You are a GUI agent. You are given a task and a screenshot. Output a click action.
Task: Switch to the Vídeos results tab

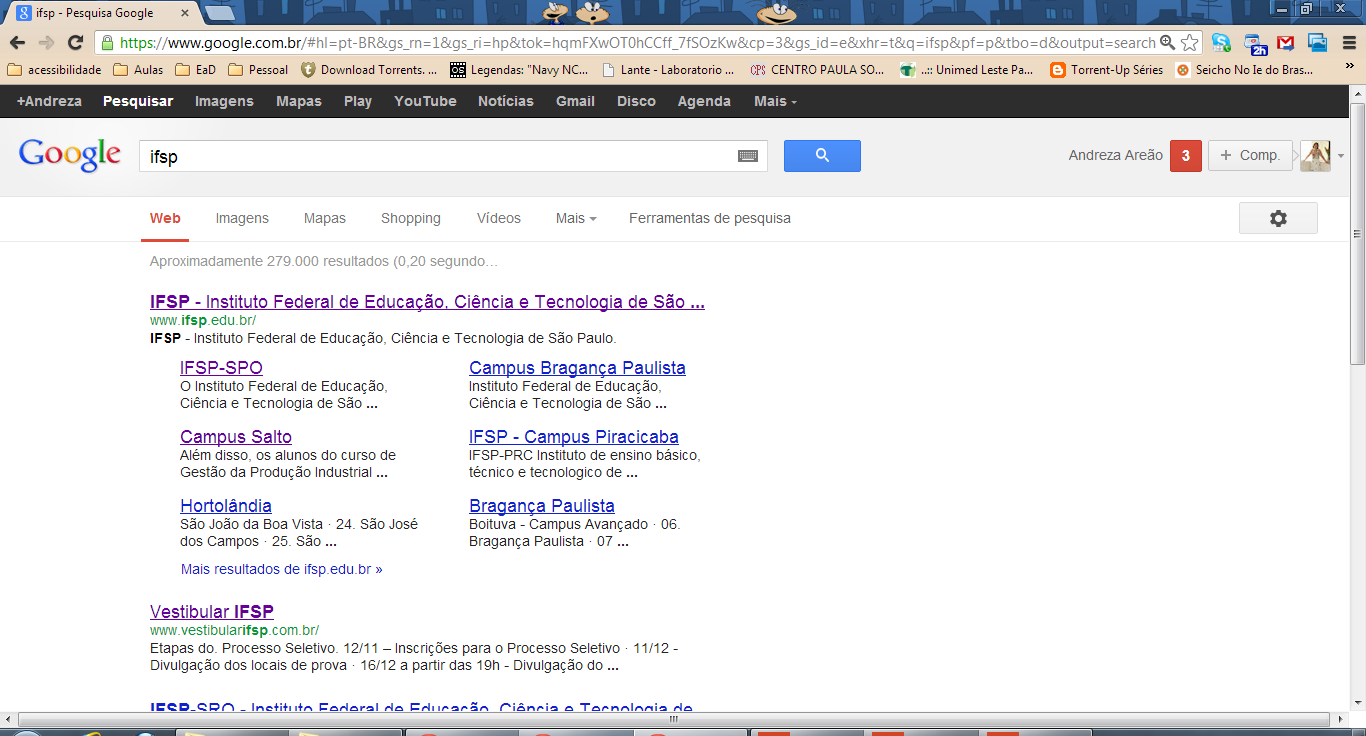pyautogui.click(x=499, y=218)
